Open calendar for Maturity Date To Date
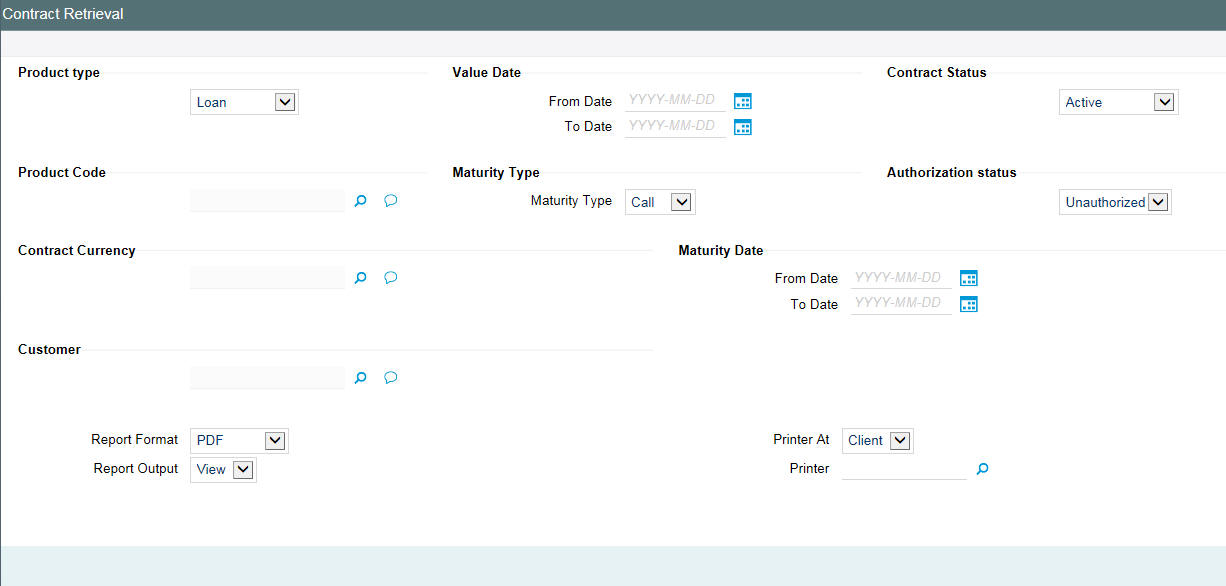The height and width of the screenshot is (586, 1226). tap(968, 304)
